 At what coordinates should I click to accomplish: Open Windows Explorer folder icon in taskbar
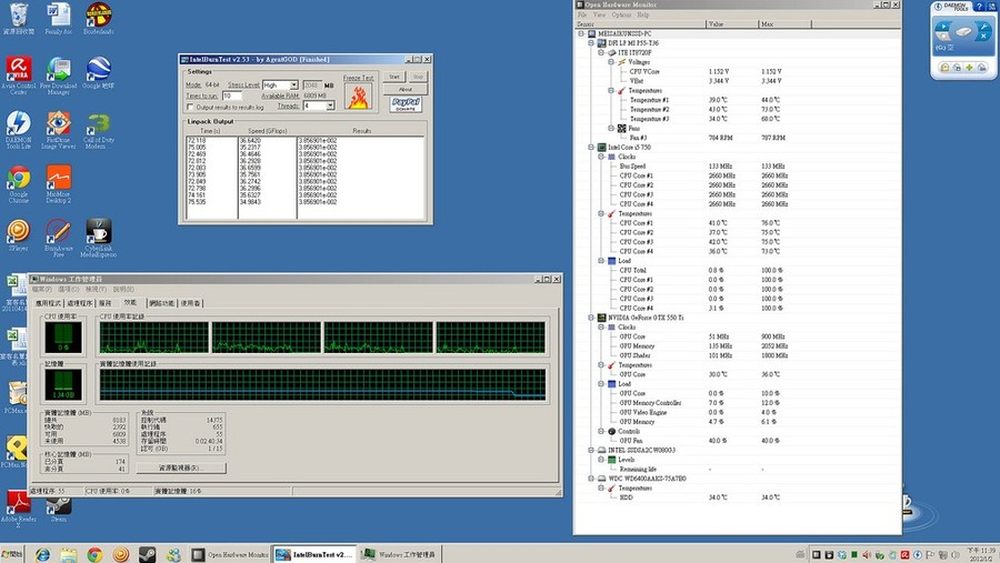click(x=68, y=555)
